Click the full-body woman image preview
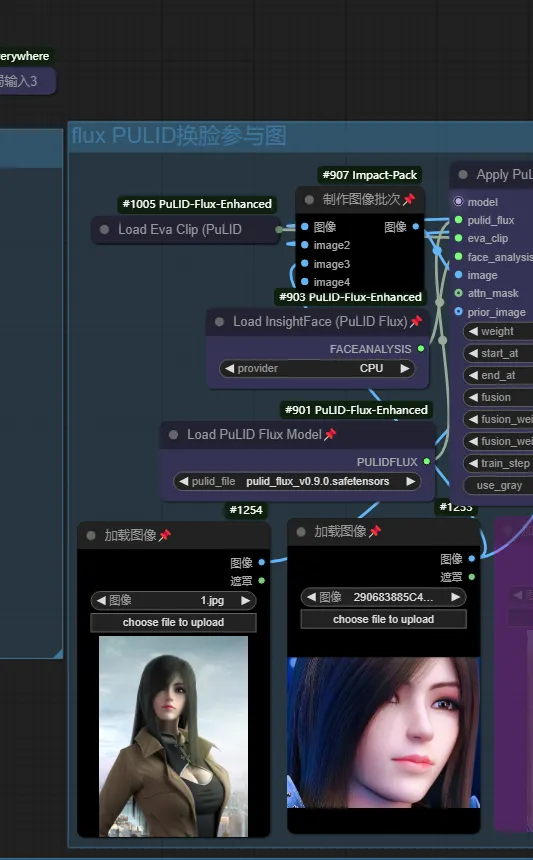Image resolution: width=533 pixels, height=860 pixels. click(173, 736)
